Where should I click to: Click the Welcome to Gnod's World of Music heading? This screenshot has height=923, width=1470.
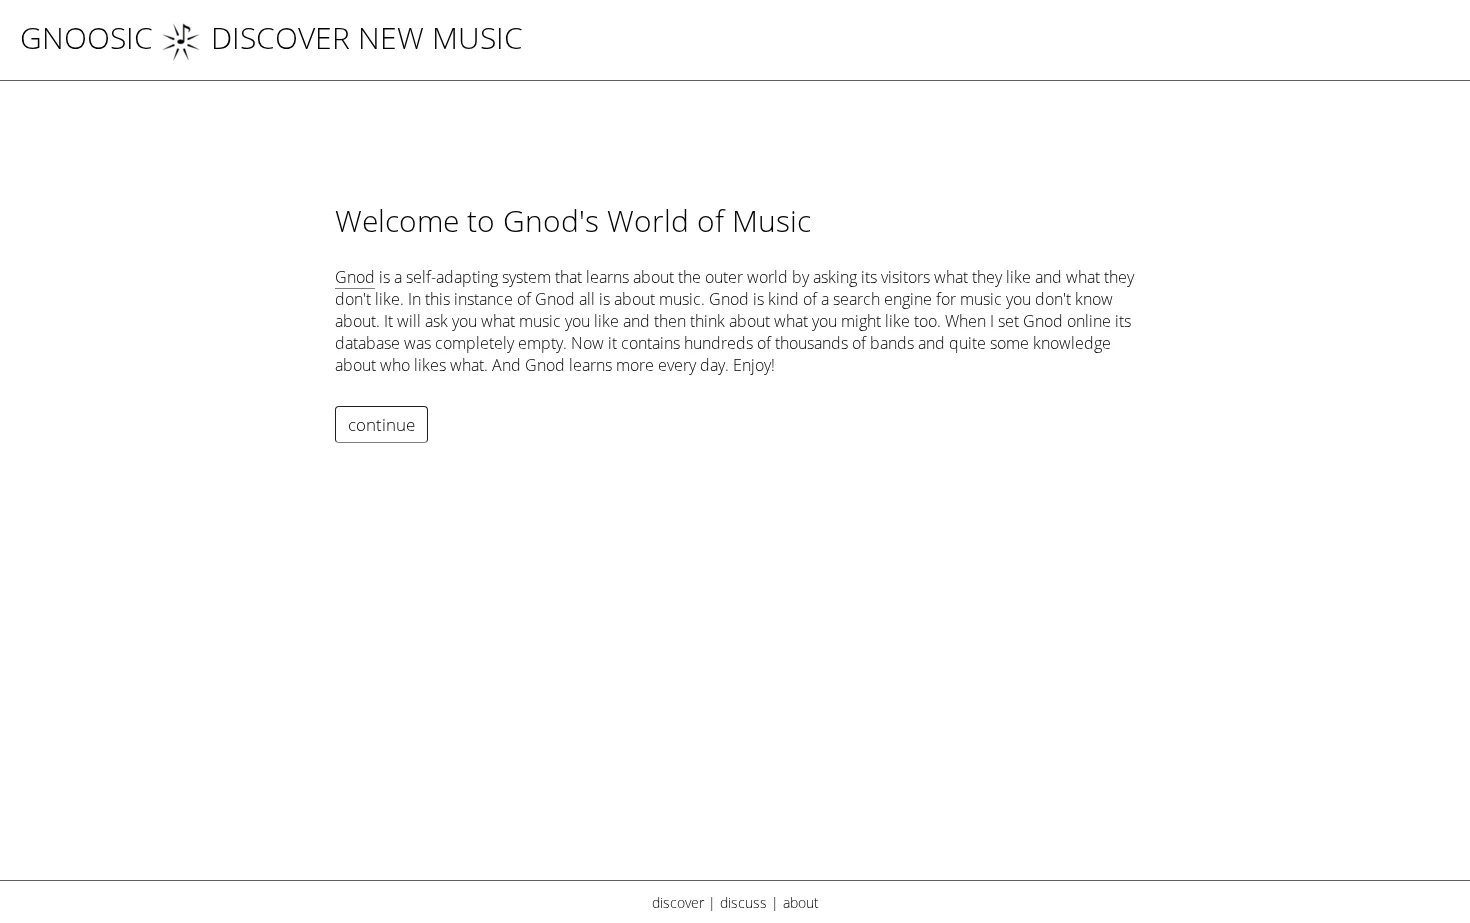point(573,221)
